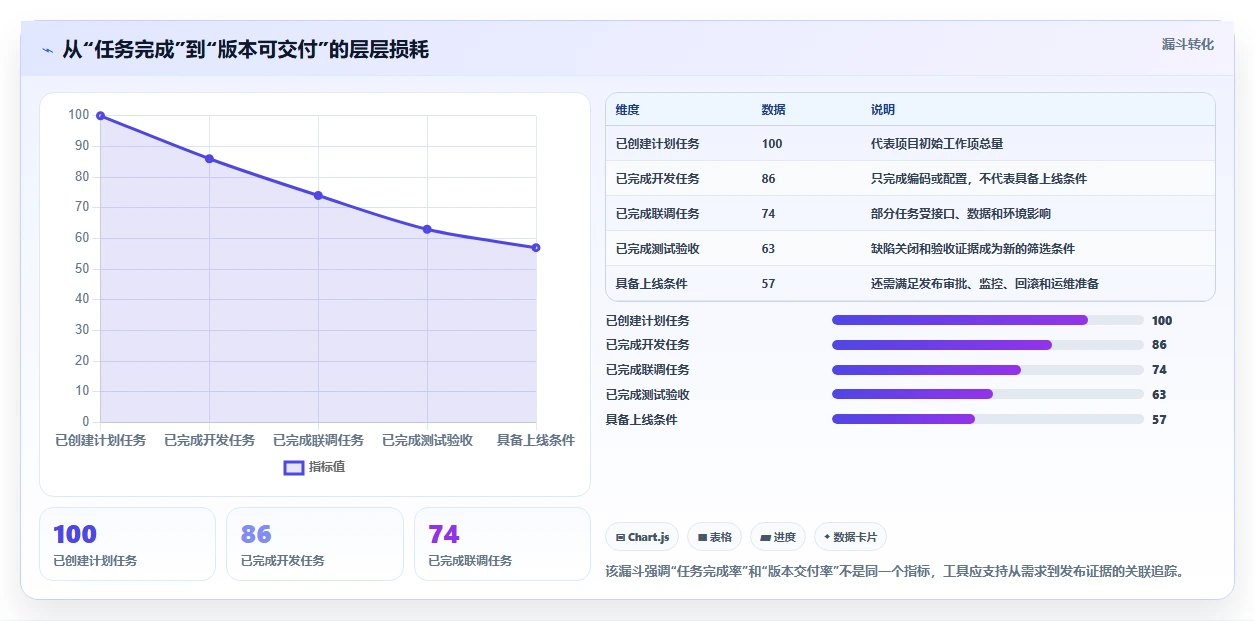Image resolution: width=1255 pixels, height=621 pixels.
Task: Click the chart data point at 已完成测试验收
Action: coord(427,229)
